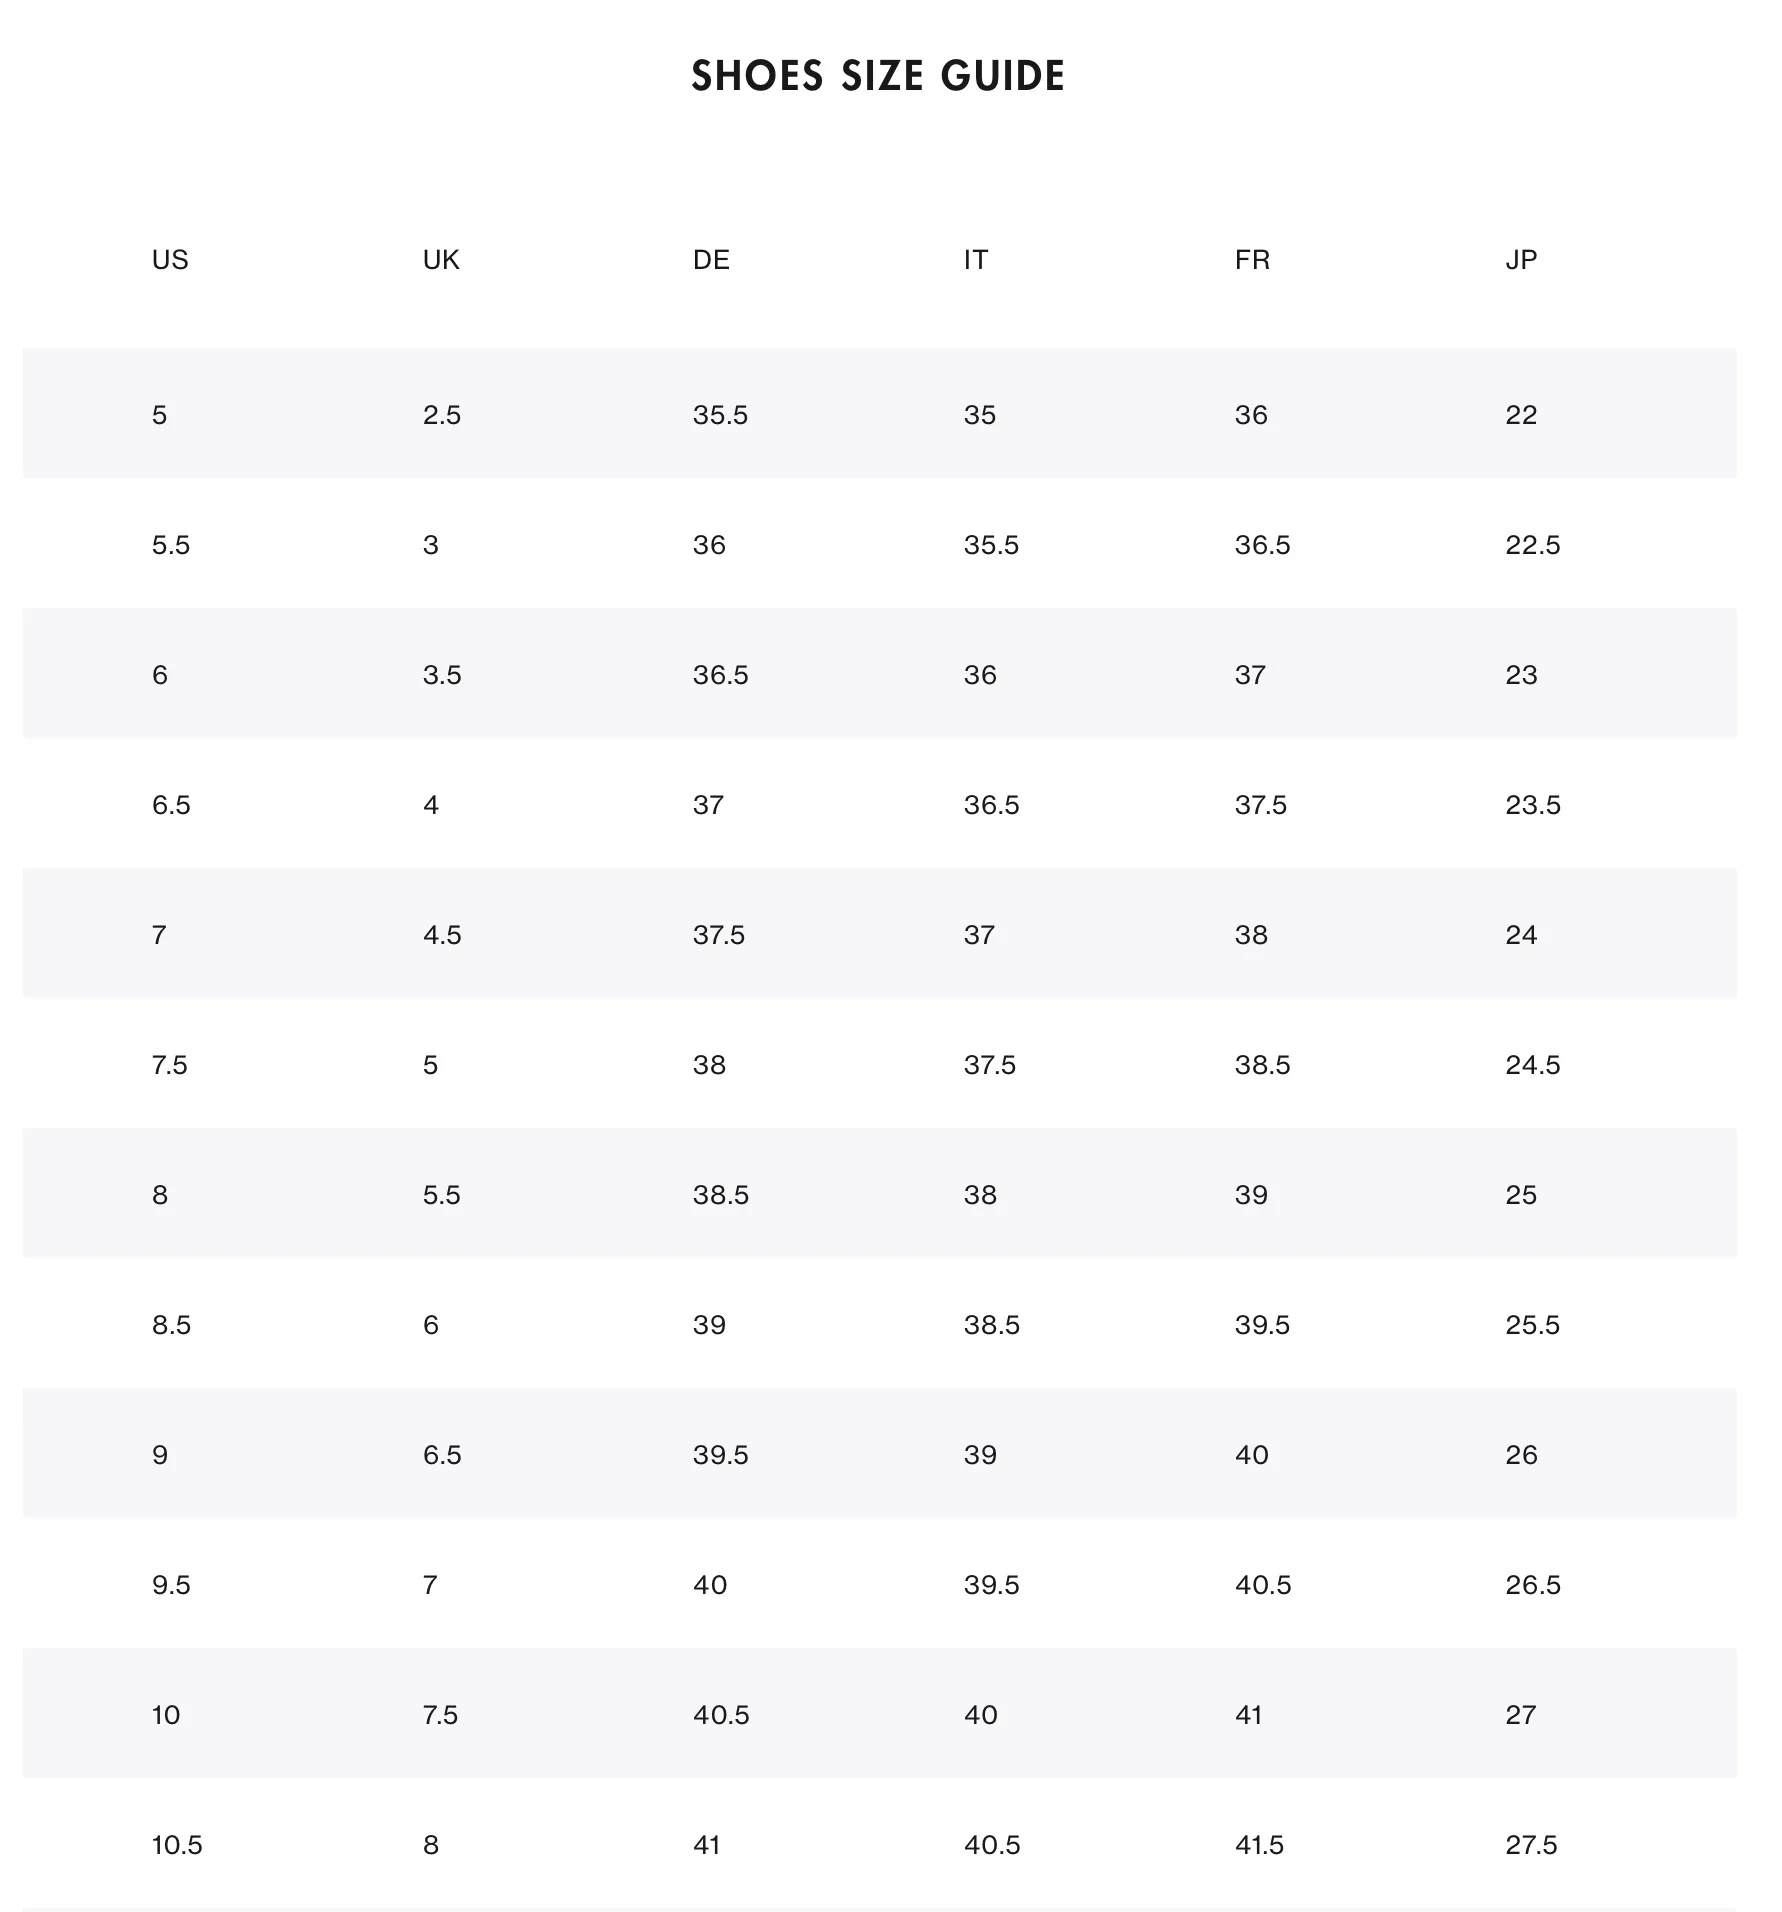This screenshot has height=1912, width=1782.
Task: Select the UK column header
Action: click(x=441, y=260)
